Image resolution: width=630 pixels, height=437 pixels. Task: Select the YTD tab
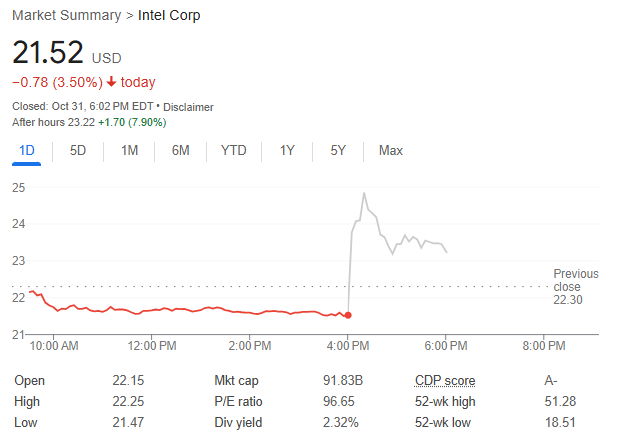tap(233, 150)
